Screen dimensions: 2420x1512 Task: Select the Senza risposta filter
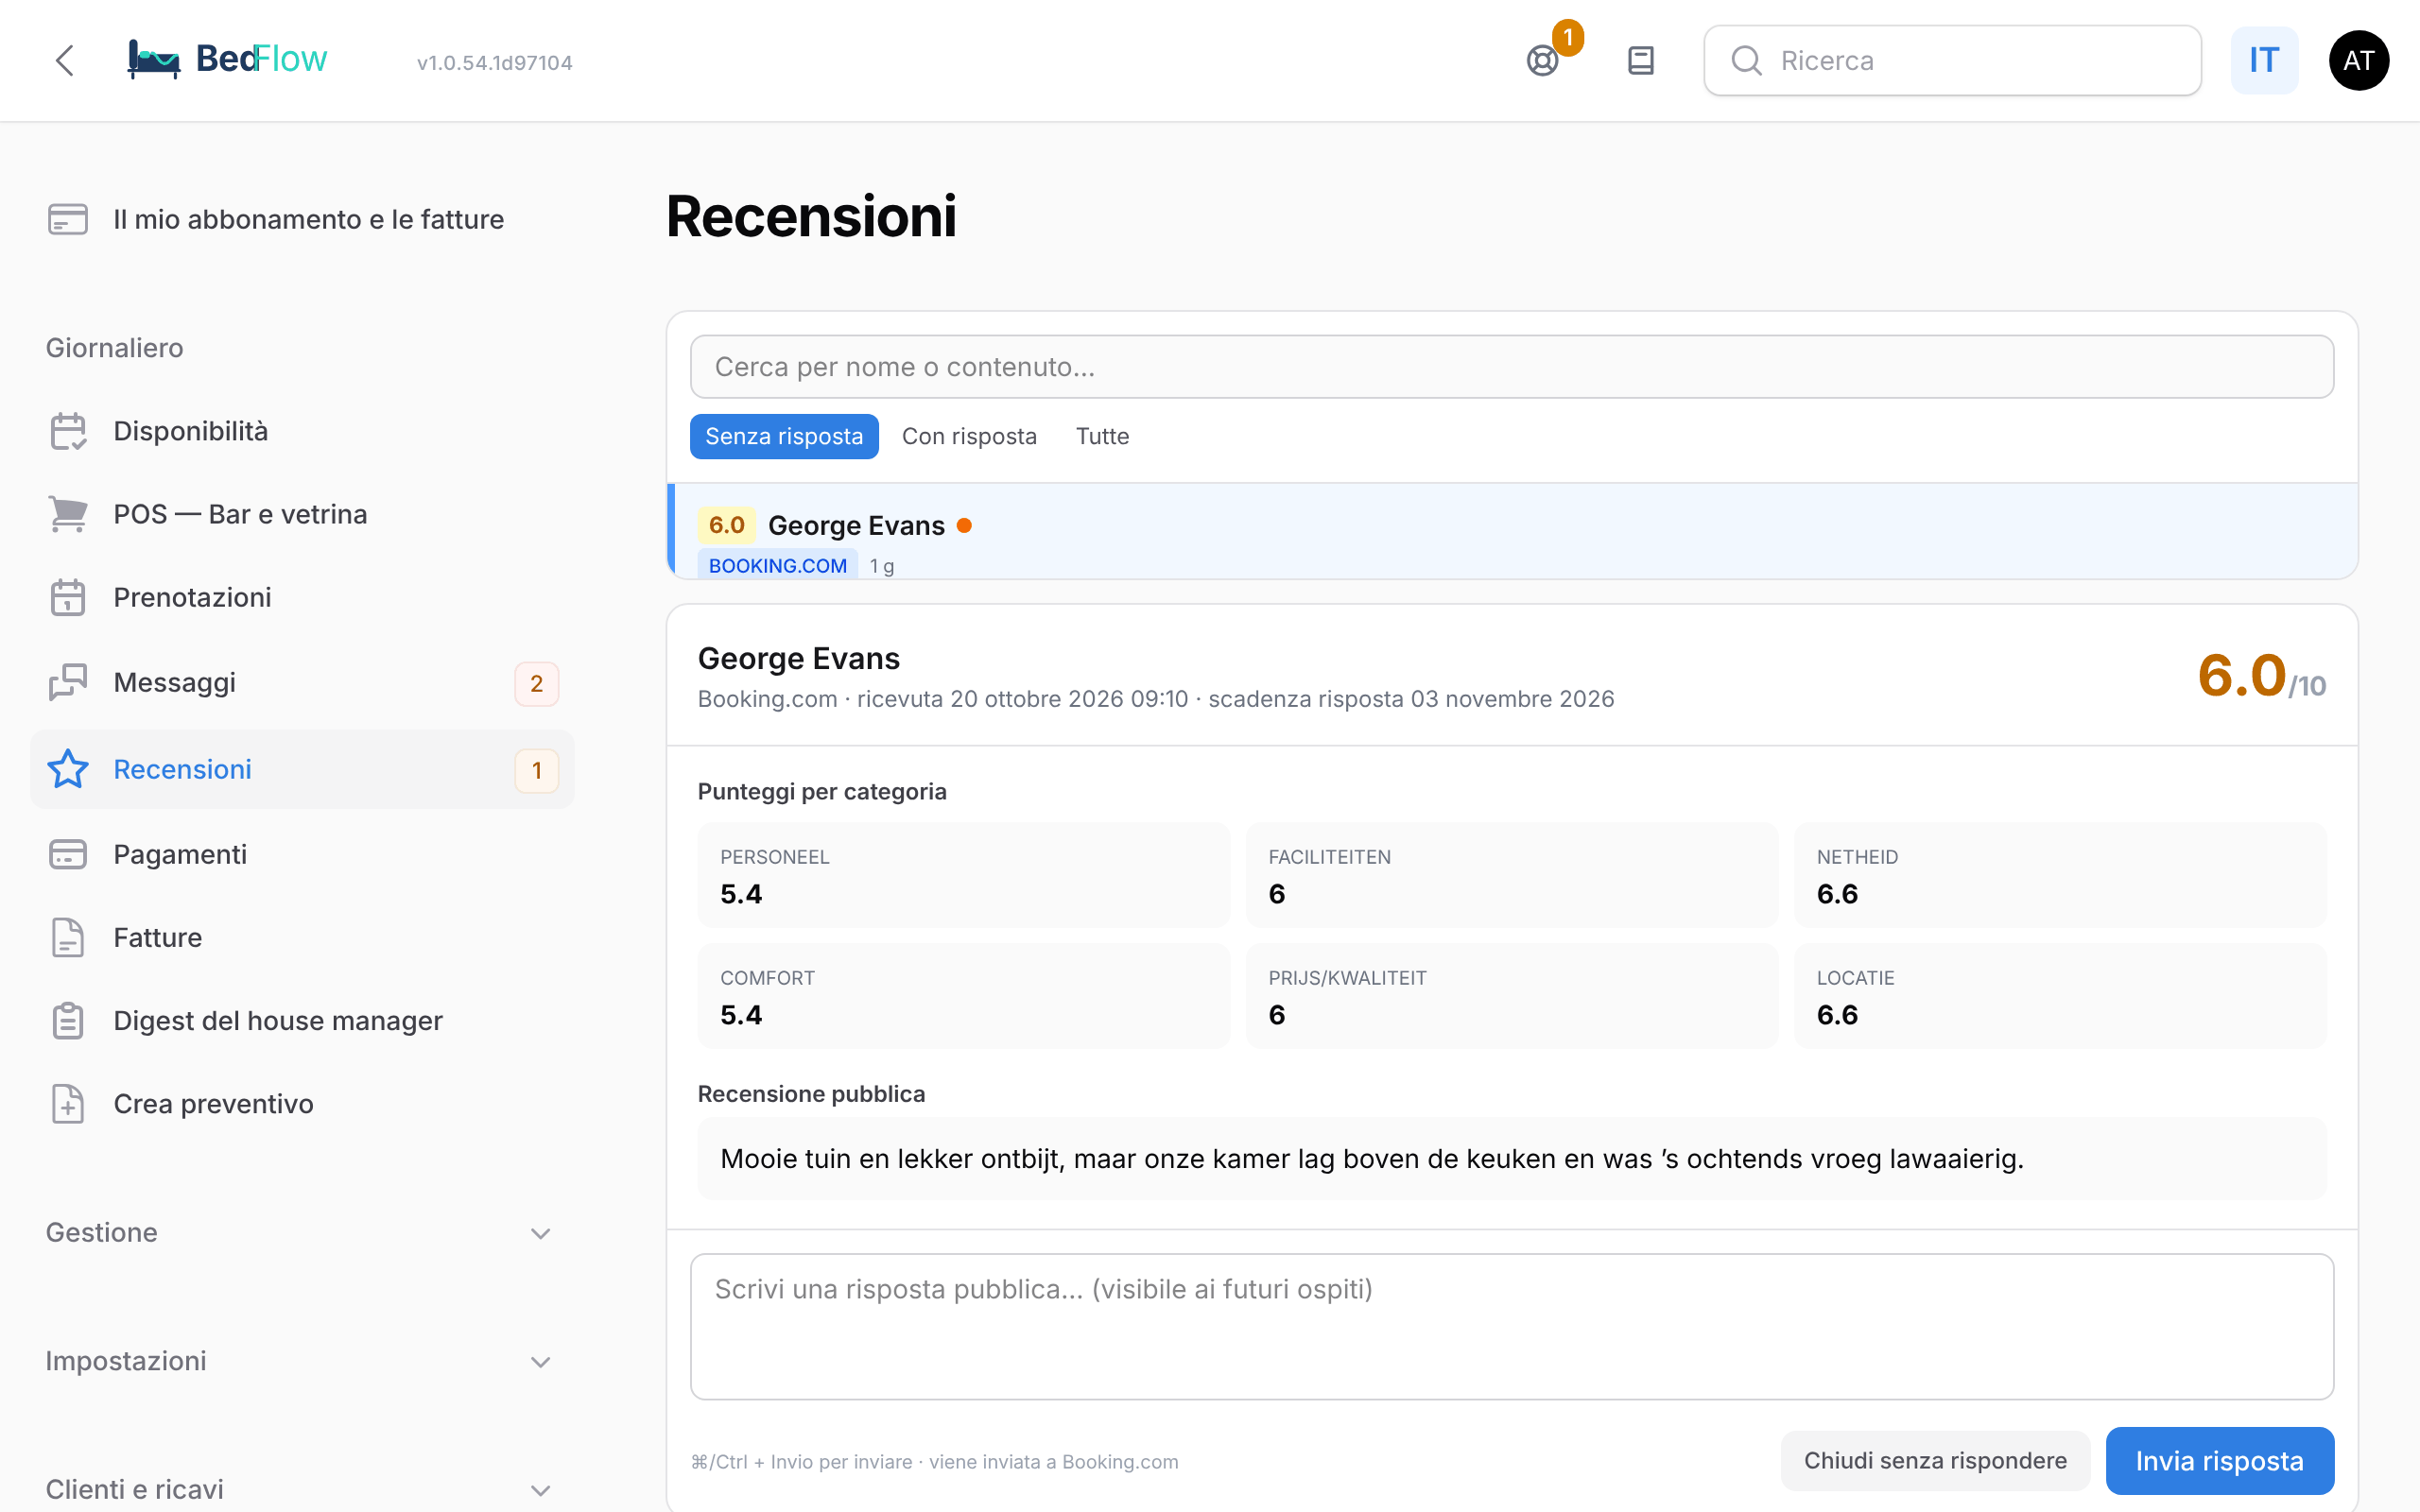coord(784,436)
